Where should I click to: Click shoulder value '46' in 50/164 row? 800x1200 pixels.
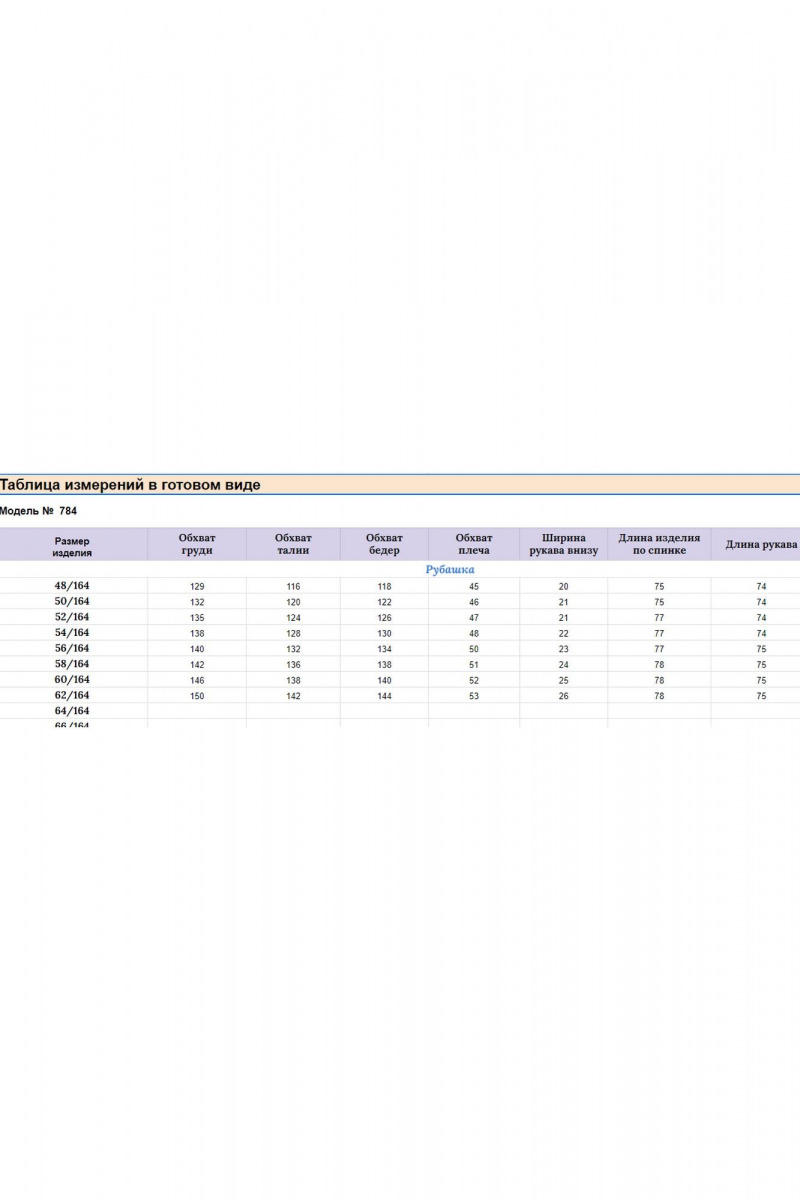[474, 602]
